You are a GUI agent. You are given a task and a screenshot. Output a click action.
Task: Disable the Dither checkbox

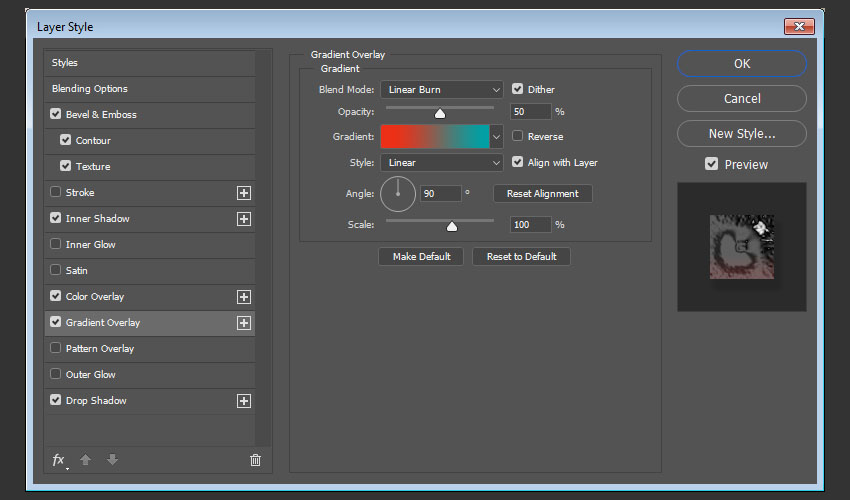(518, 89)
